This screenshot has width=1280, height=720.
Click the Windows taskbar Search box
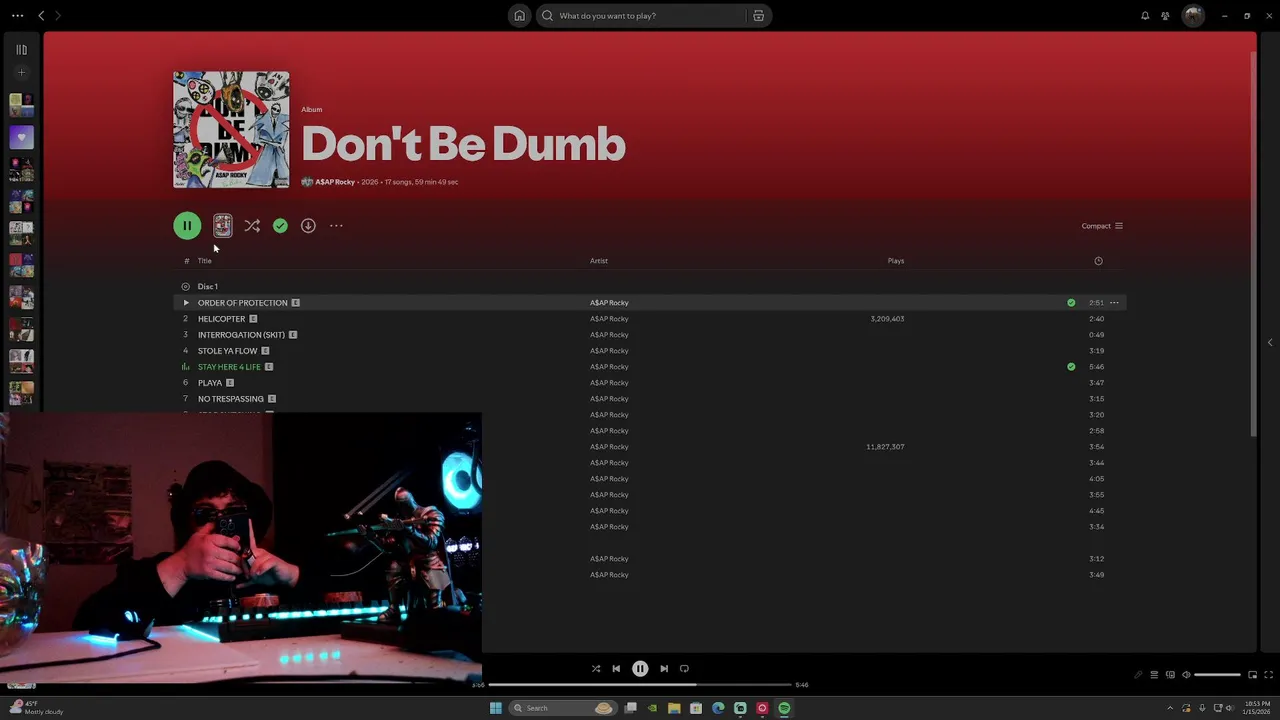coord(565,708)
